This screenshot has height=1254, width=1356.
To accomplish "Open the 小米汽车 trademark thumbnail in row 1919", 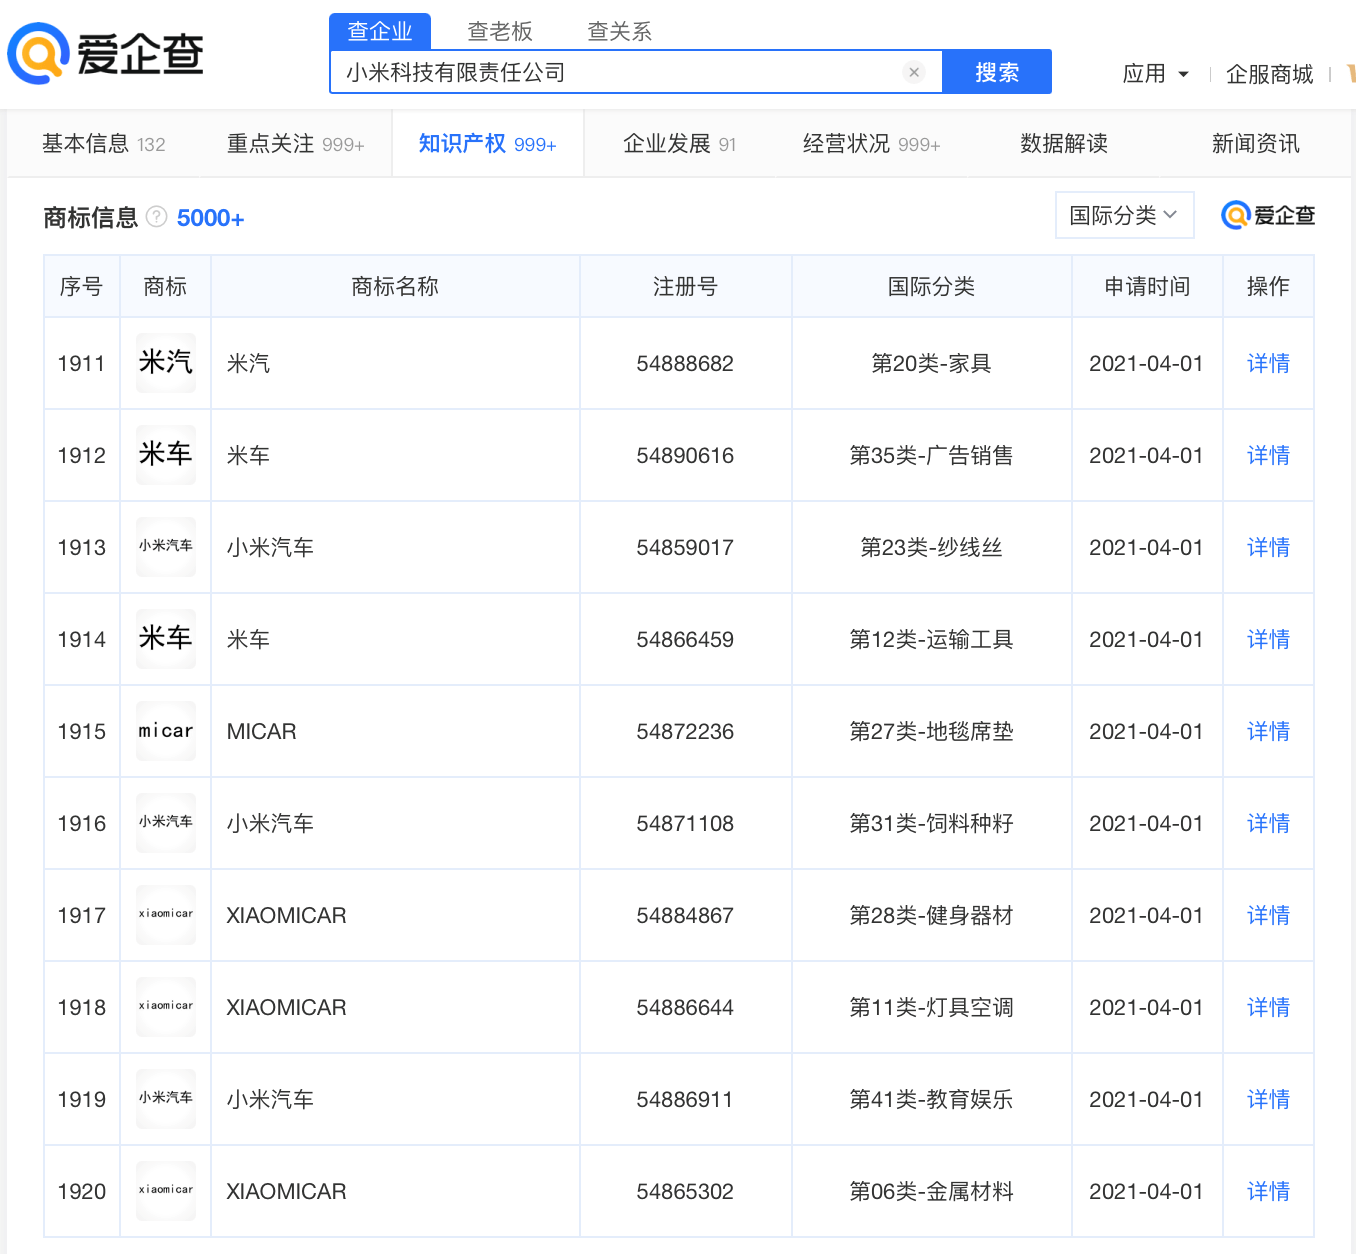I will [x=166, y=1099].
